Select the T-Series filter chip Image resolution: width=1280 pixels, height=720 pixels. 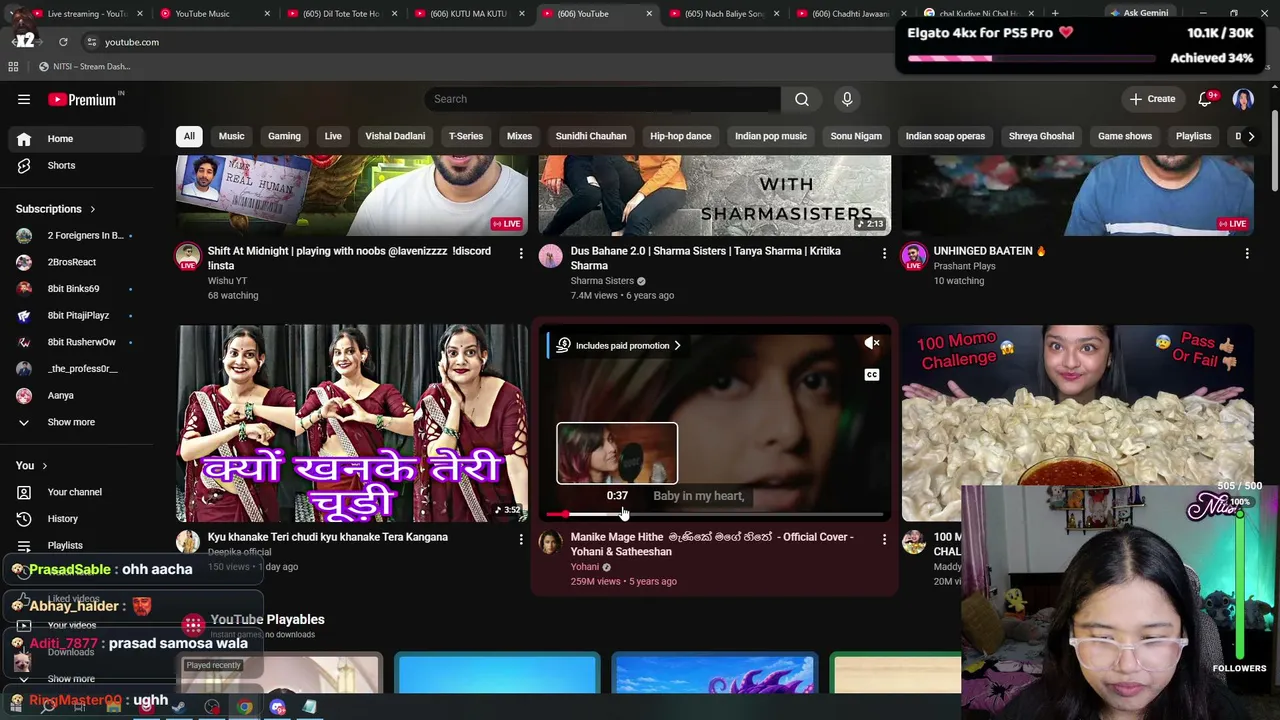click(466, 136)
